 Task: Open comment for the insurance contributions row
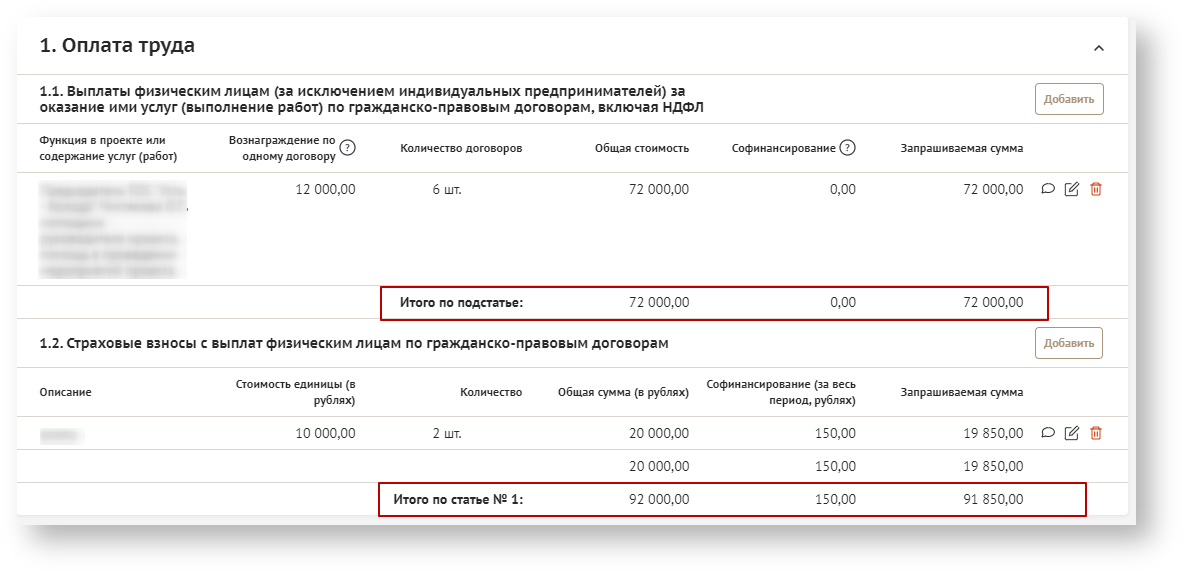point(1048,433)
